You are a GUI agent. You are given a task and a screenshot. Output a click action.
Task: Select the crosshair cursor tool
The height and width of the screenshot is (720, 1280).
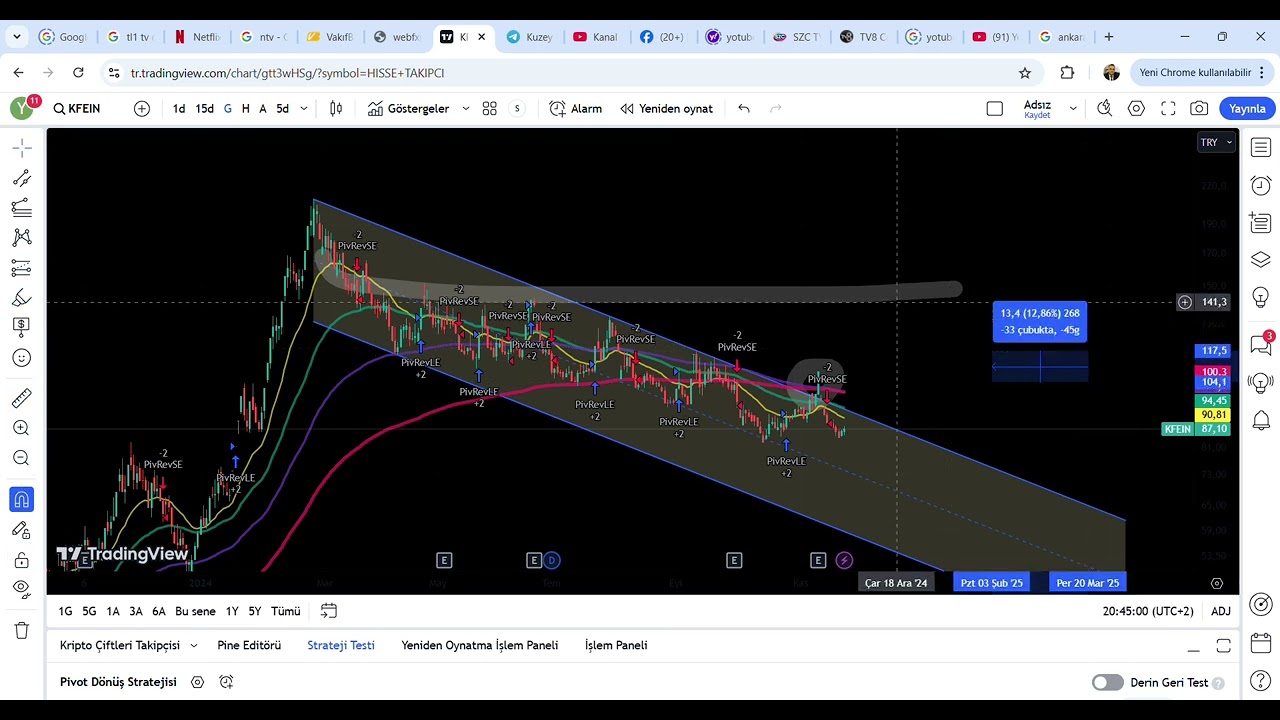coord(22,148)
